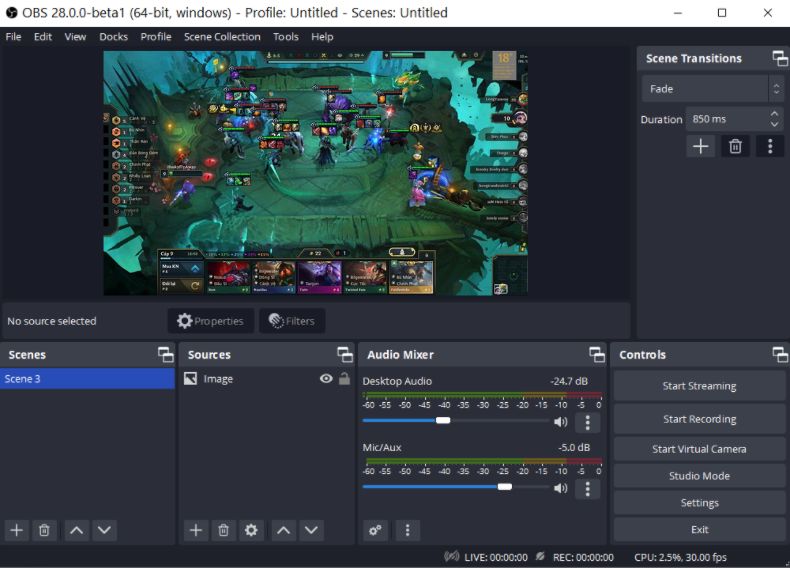Click the CPU: 2.5%, 30.00 fps readout
The height and width of the screenshot is (568, 790).
click(680, 557)
